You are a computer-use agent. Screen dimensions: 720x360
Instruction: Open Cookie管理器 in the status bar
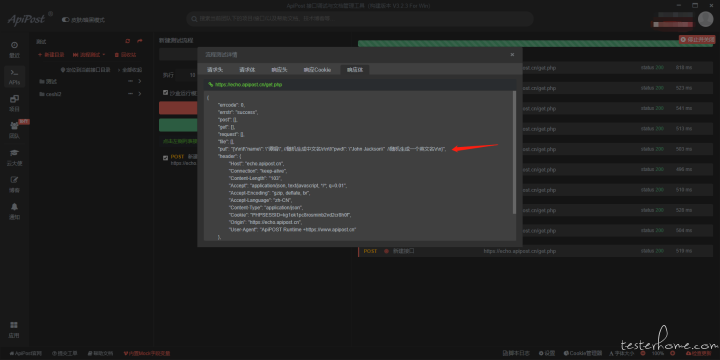(x=583, y=354)
